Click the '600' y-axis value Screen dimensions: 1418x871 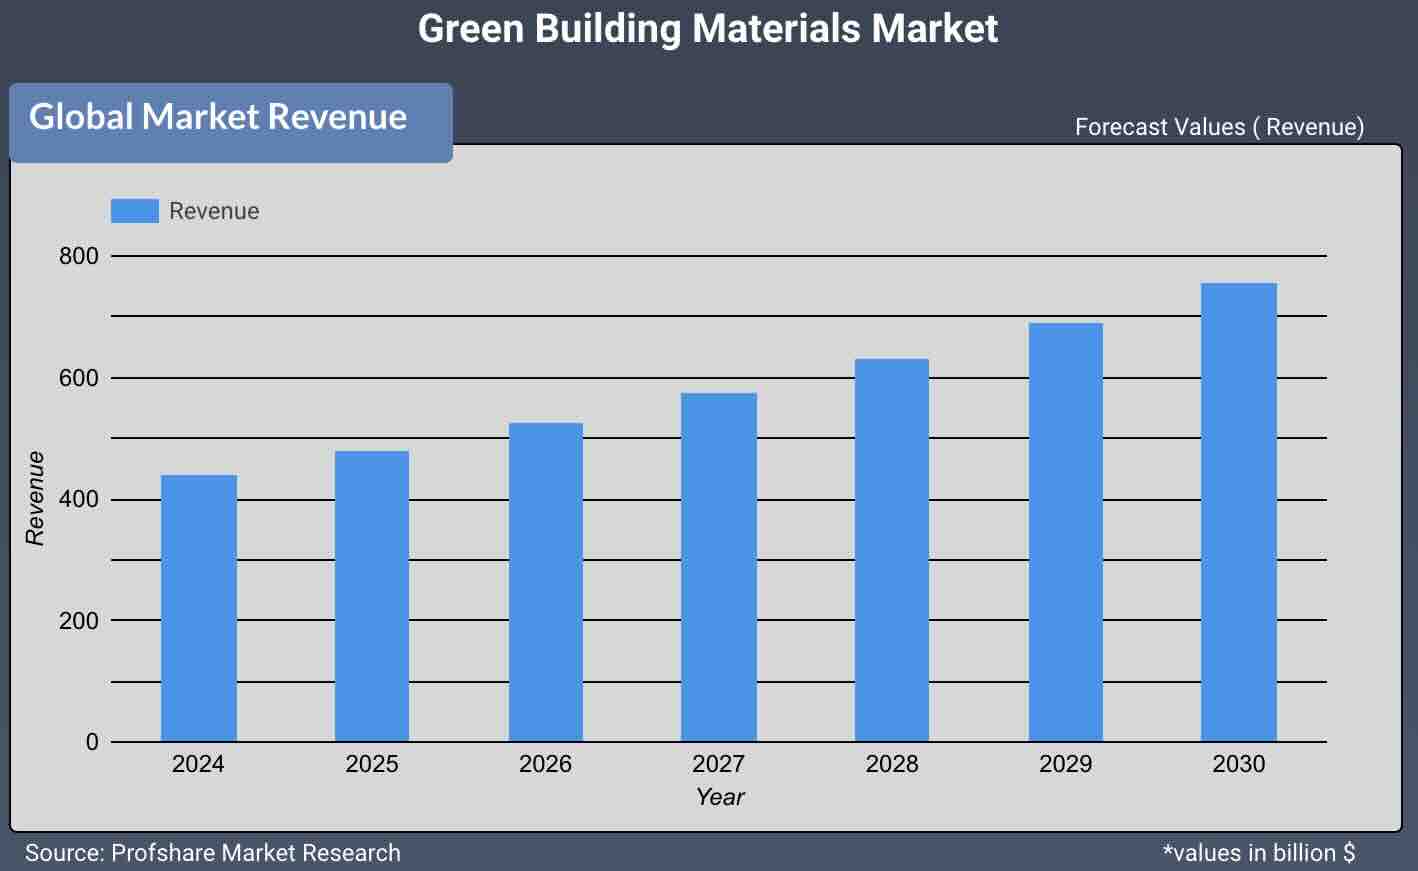[79, 378]
